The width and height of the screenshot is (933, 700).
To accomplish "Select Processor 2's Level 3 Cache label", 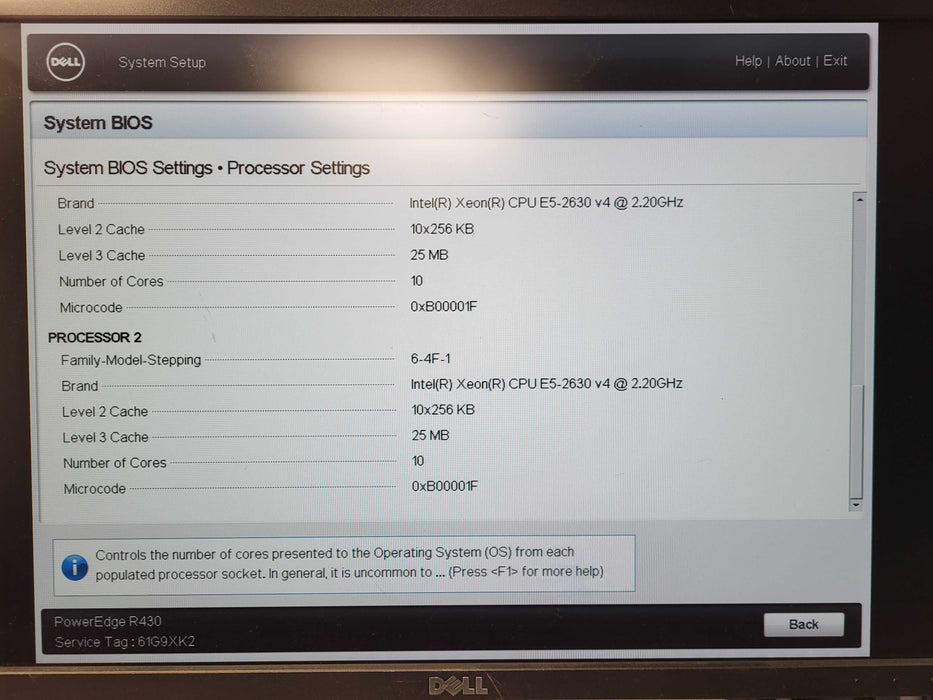I will [105, 437].
